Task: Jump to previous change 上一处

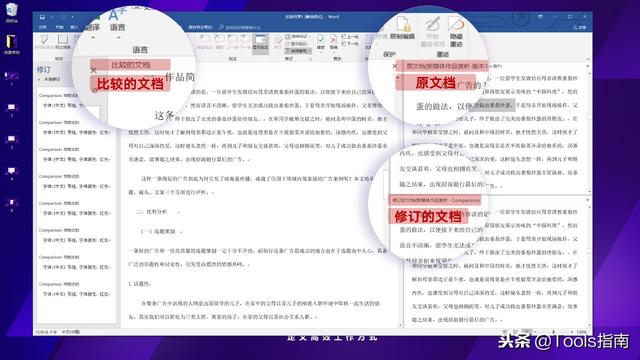Action: [350, 37]
